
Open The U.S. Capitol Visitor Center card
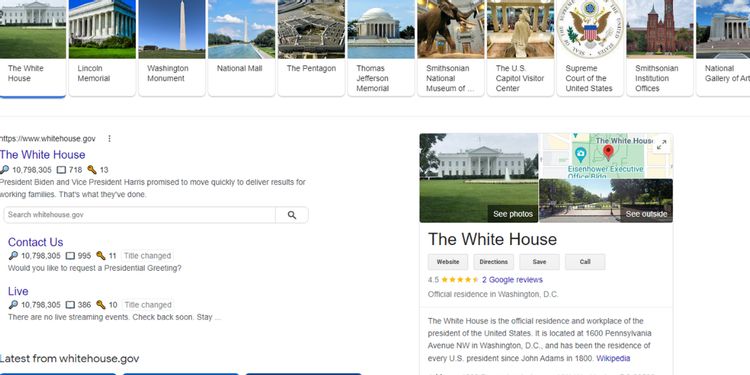coord(520,48)
